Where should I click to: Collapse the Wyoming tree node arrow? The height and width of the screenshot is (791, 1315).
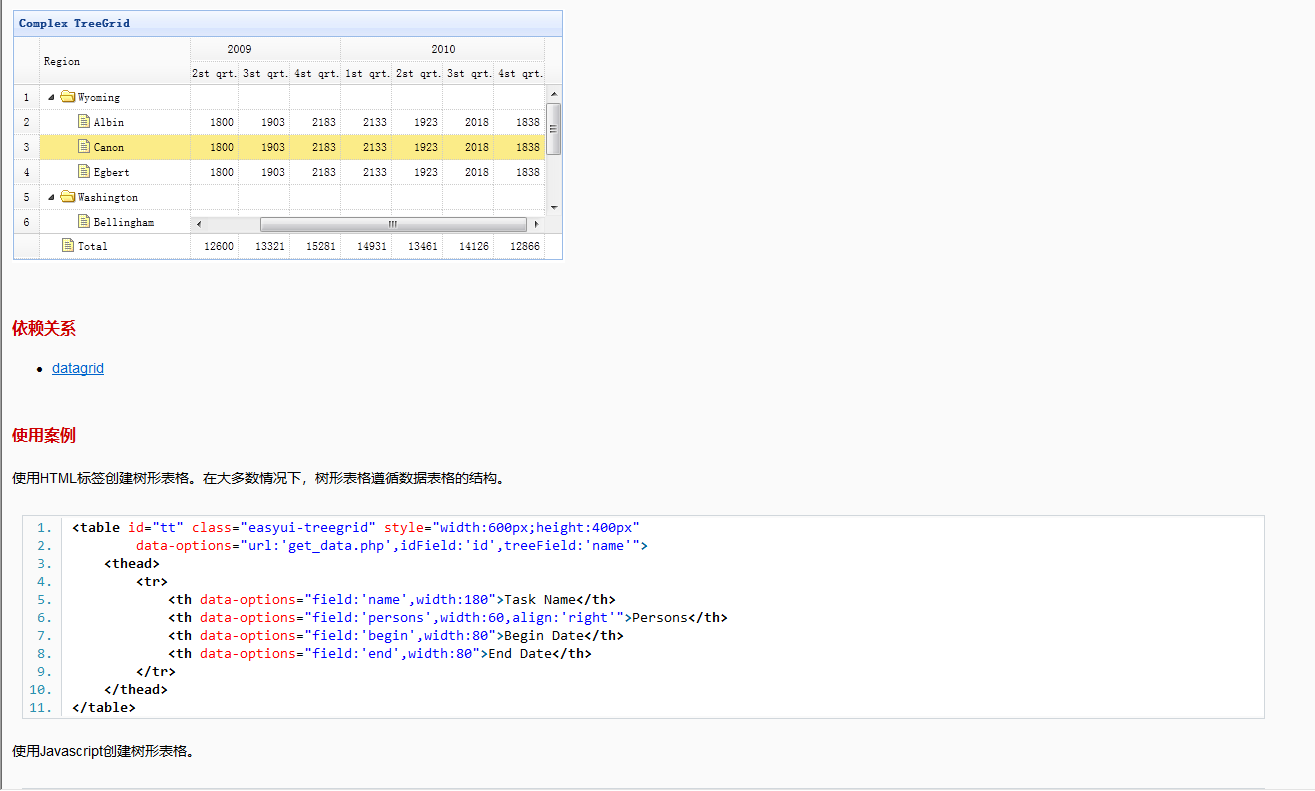(52, 97)
